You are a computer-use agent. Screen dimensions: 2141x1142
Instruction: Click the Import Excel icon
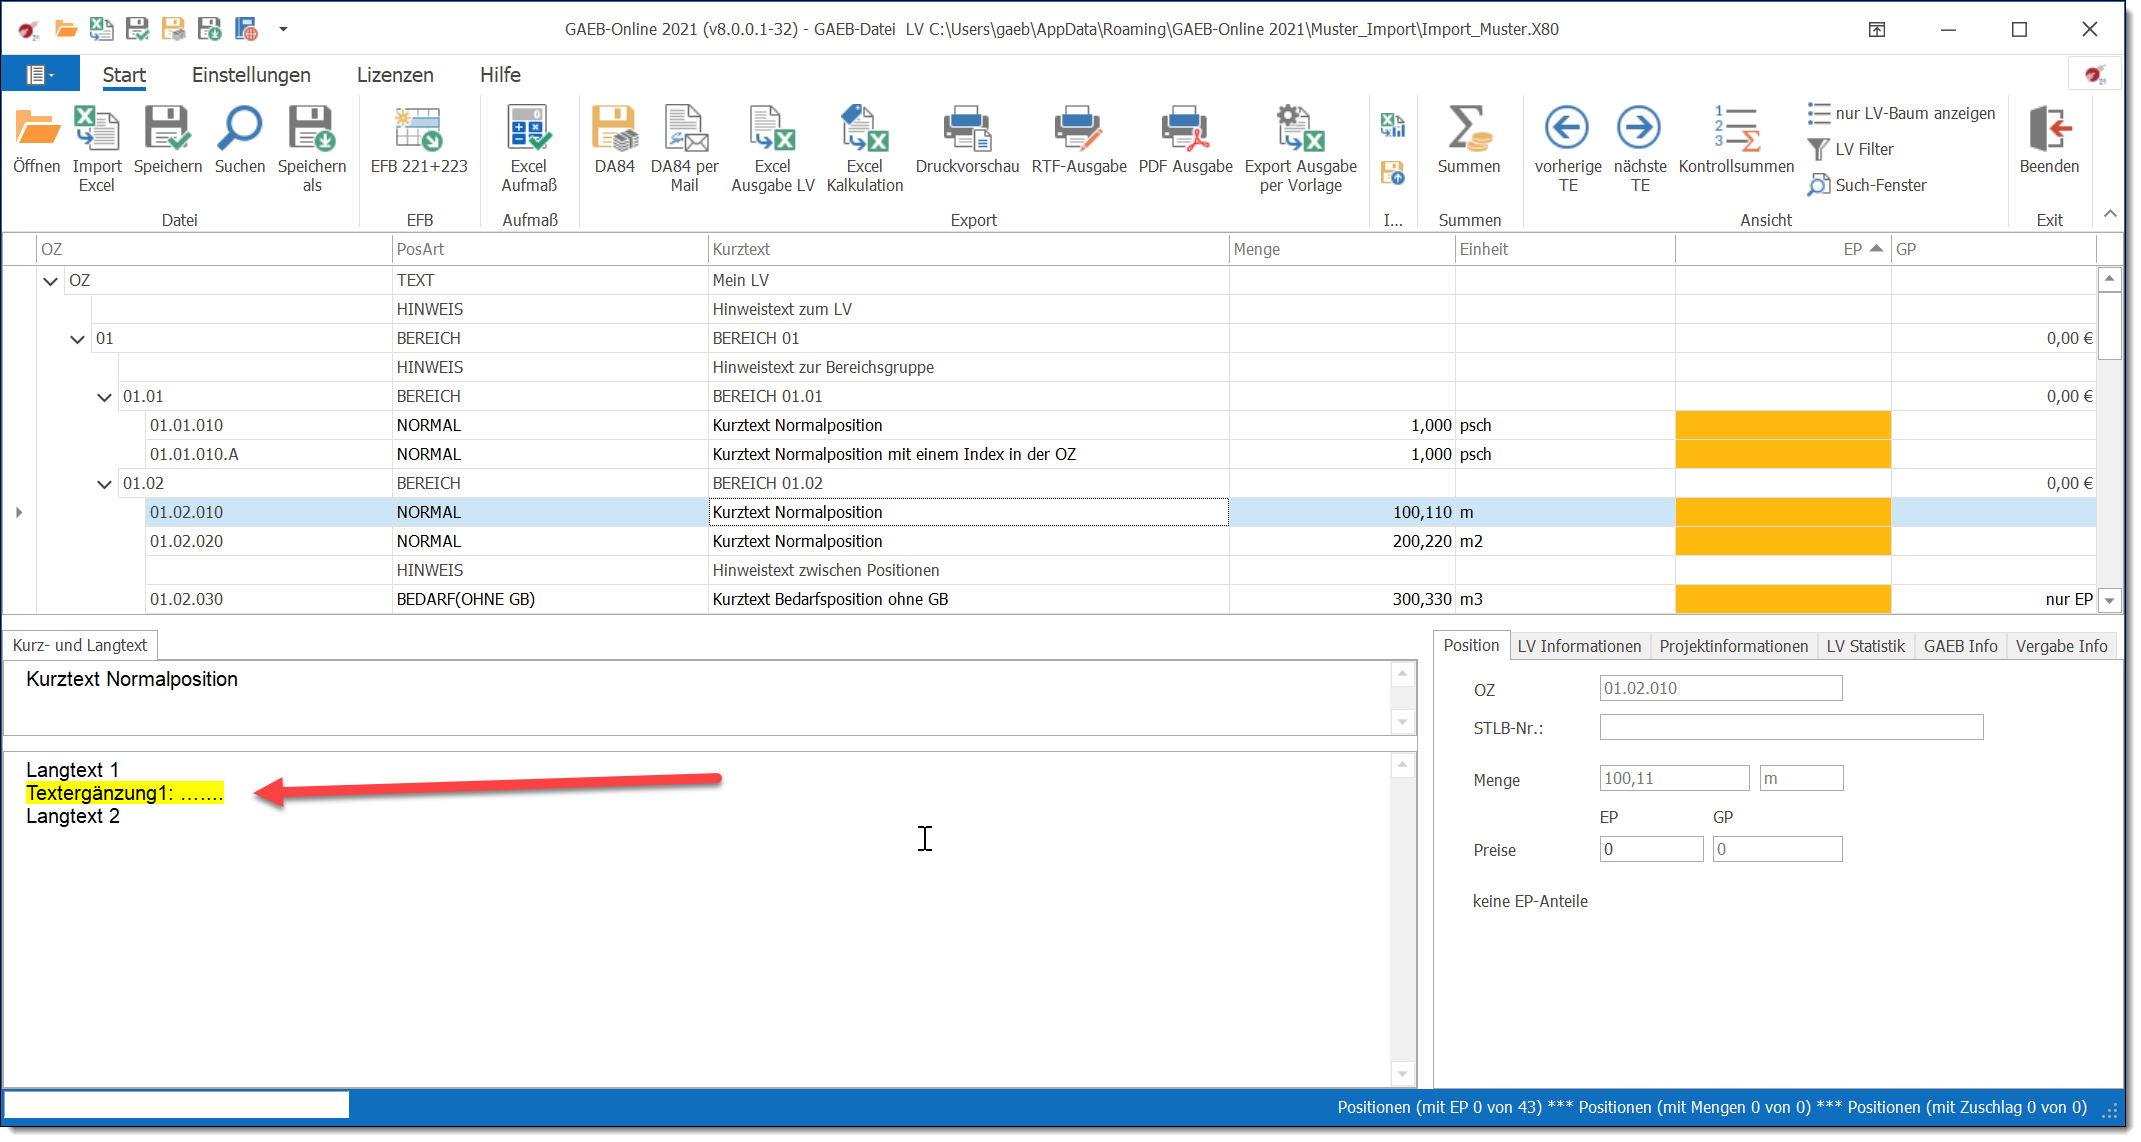pyautogui.click(x=96, y=130)
